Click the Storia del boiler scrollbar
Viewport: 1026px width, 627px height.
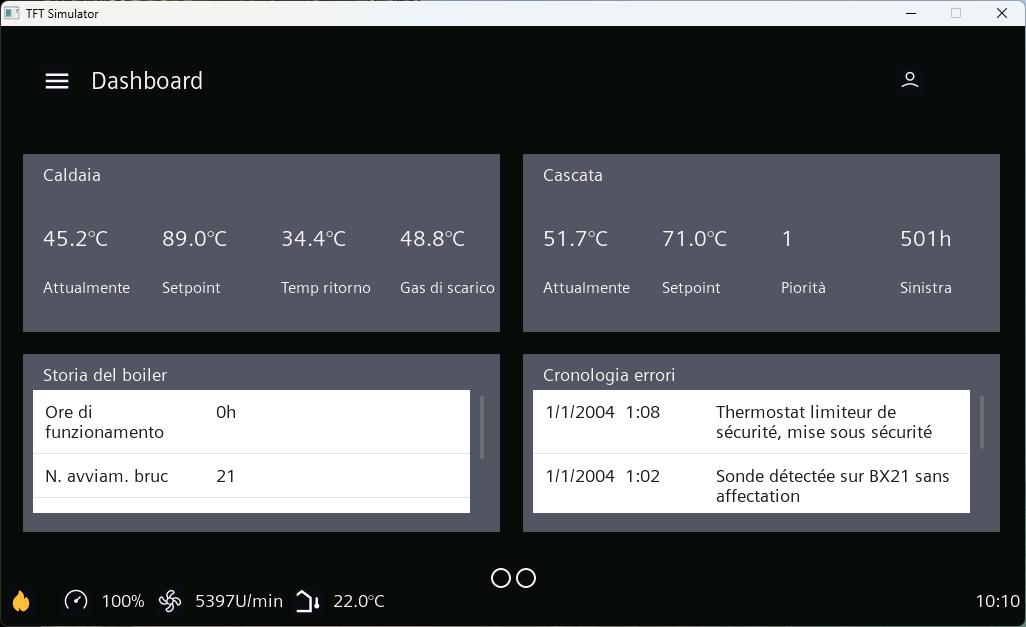(482, 427)
